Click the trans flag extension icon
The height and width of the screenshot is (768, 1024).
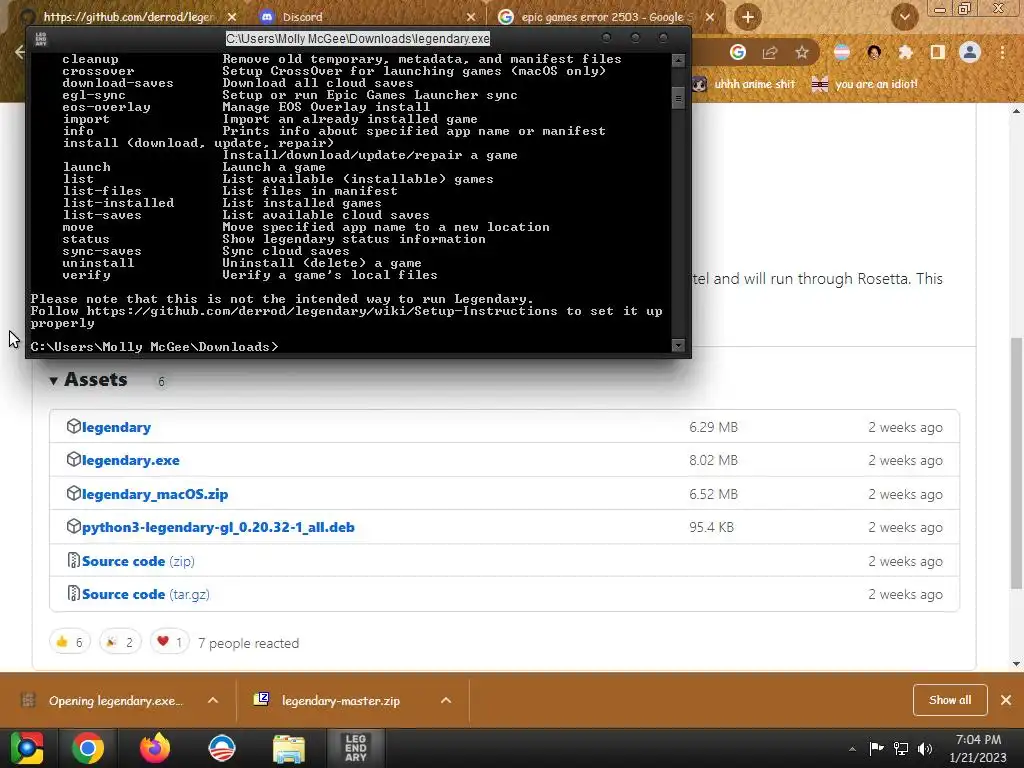[x=842, y=52]
